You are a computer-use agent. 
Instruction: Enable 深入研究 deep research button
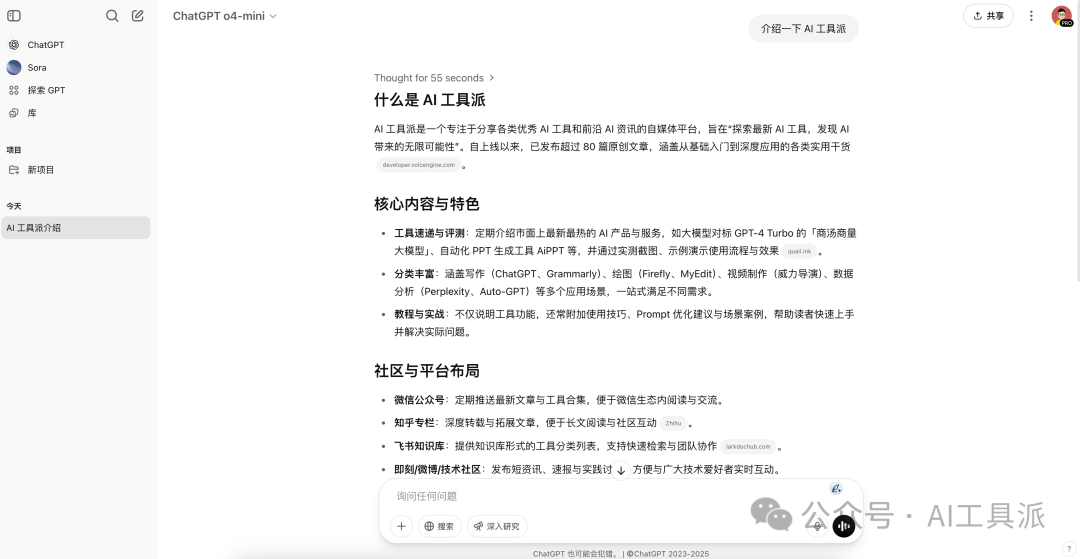pos(497,527)
